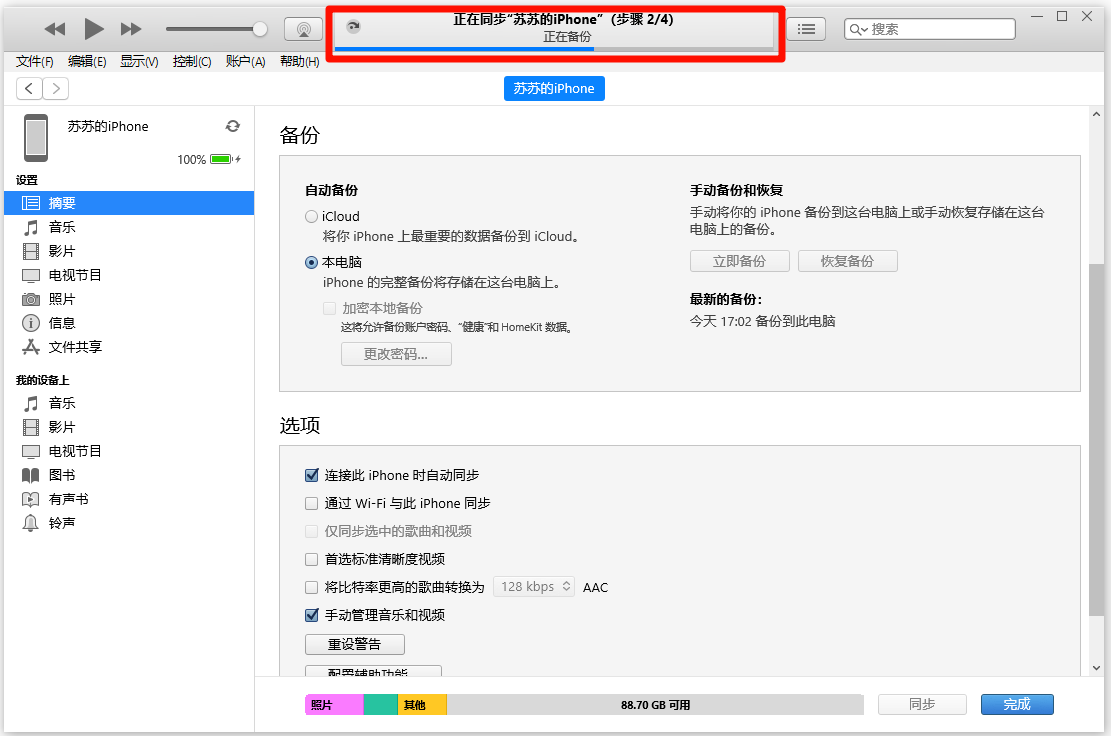This screenshot has height=736, width=1111.
Task: Click the 配置辅助功能 button
Action: [x=373, y=671]
